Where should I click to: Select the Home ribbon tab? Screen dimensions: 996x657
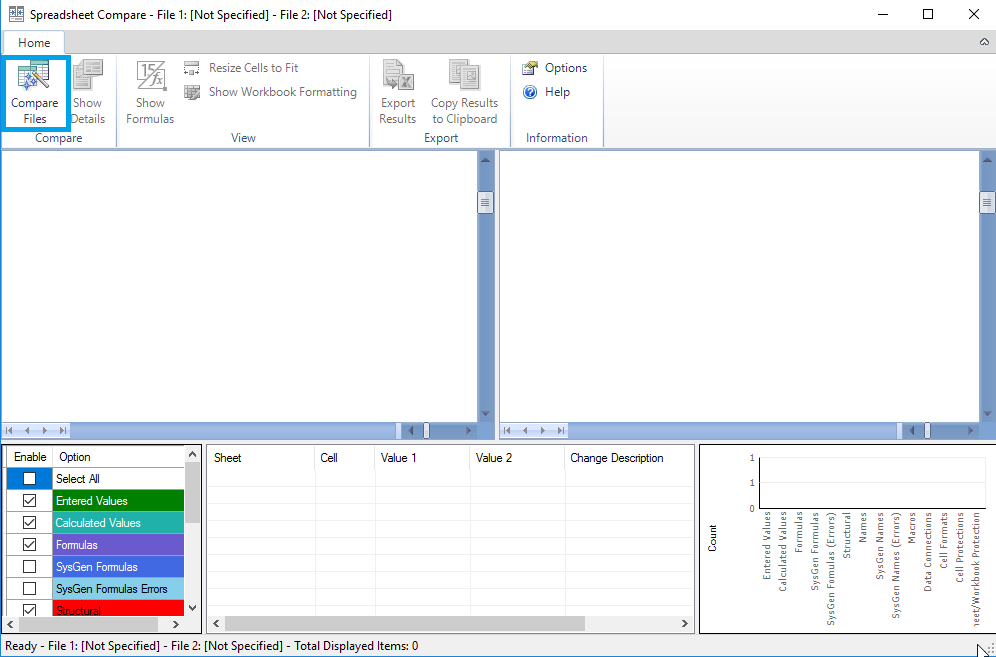34,43
